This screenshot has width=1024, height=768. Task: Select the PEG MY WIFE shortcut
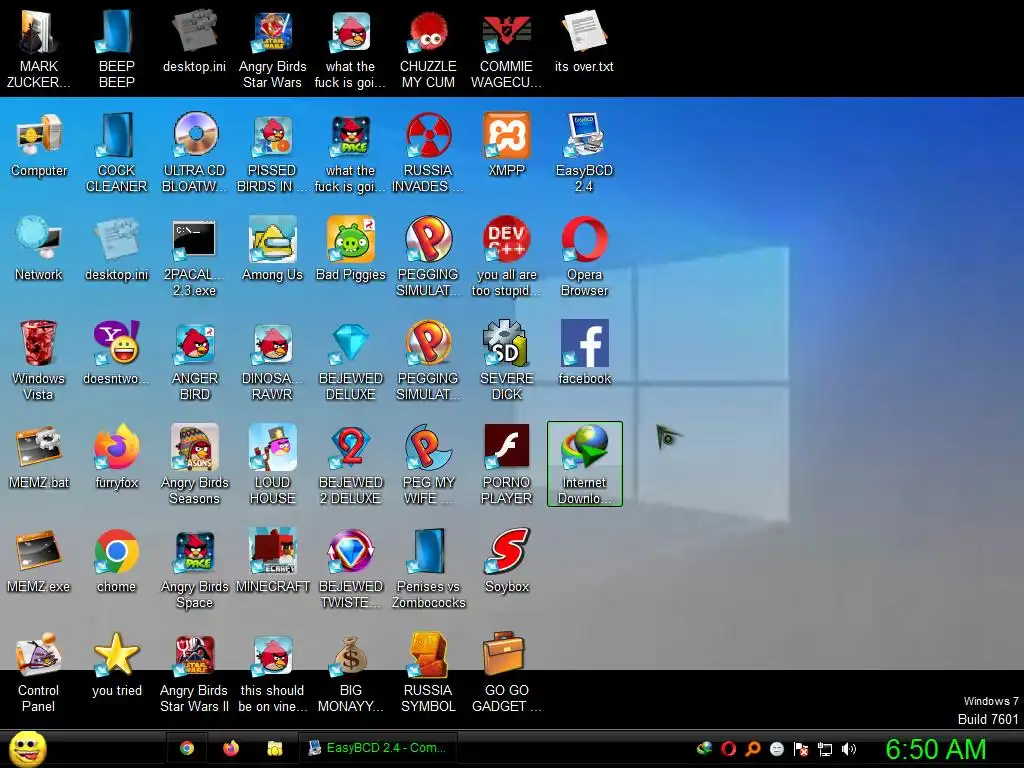(x=428, y=464)
